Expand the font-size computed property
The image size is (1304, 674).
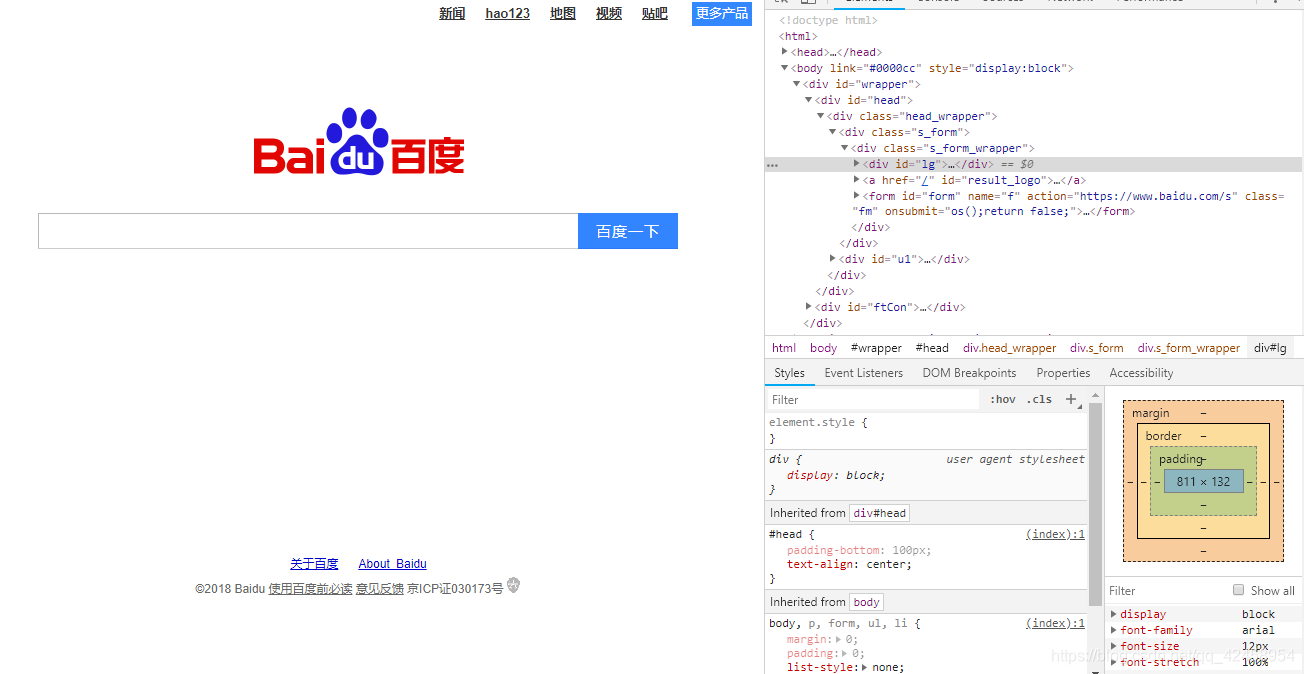point(1114,646)
